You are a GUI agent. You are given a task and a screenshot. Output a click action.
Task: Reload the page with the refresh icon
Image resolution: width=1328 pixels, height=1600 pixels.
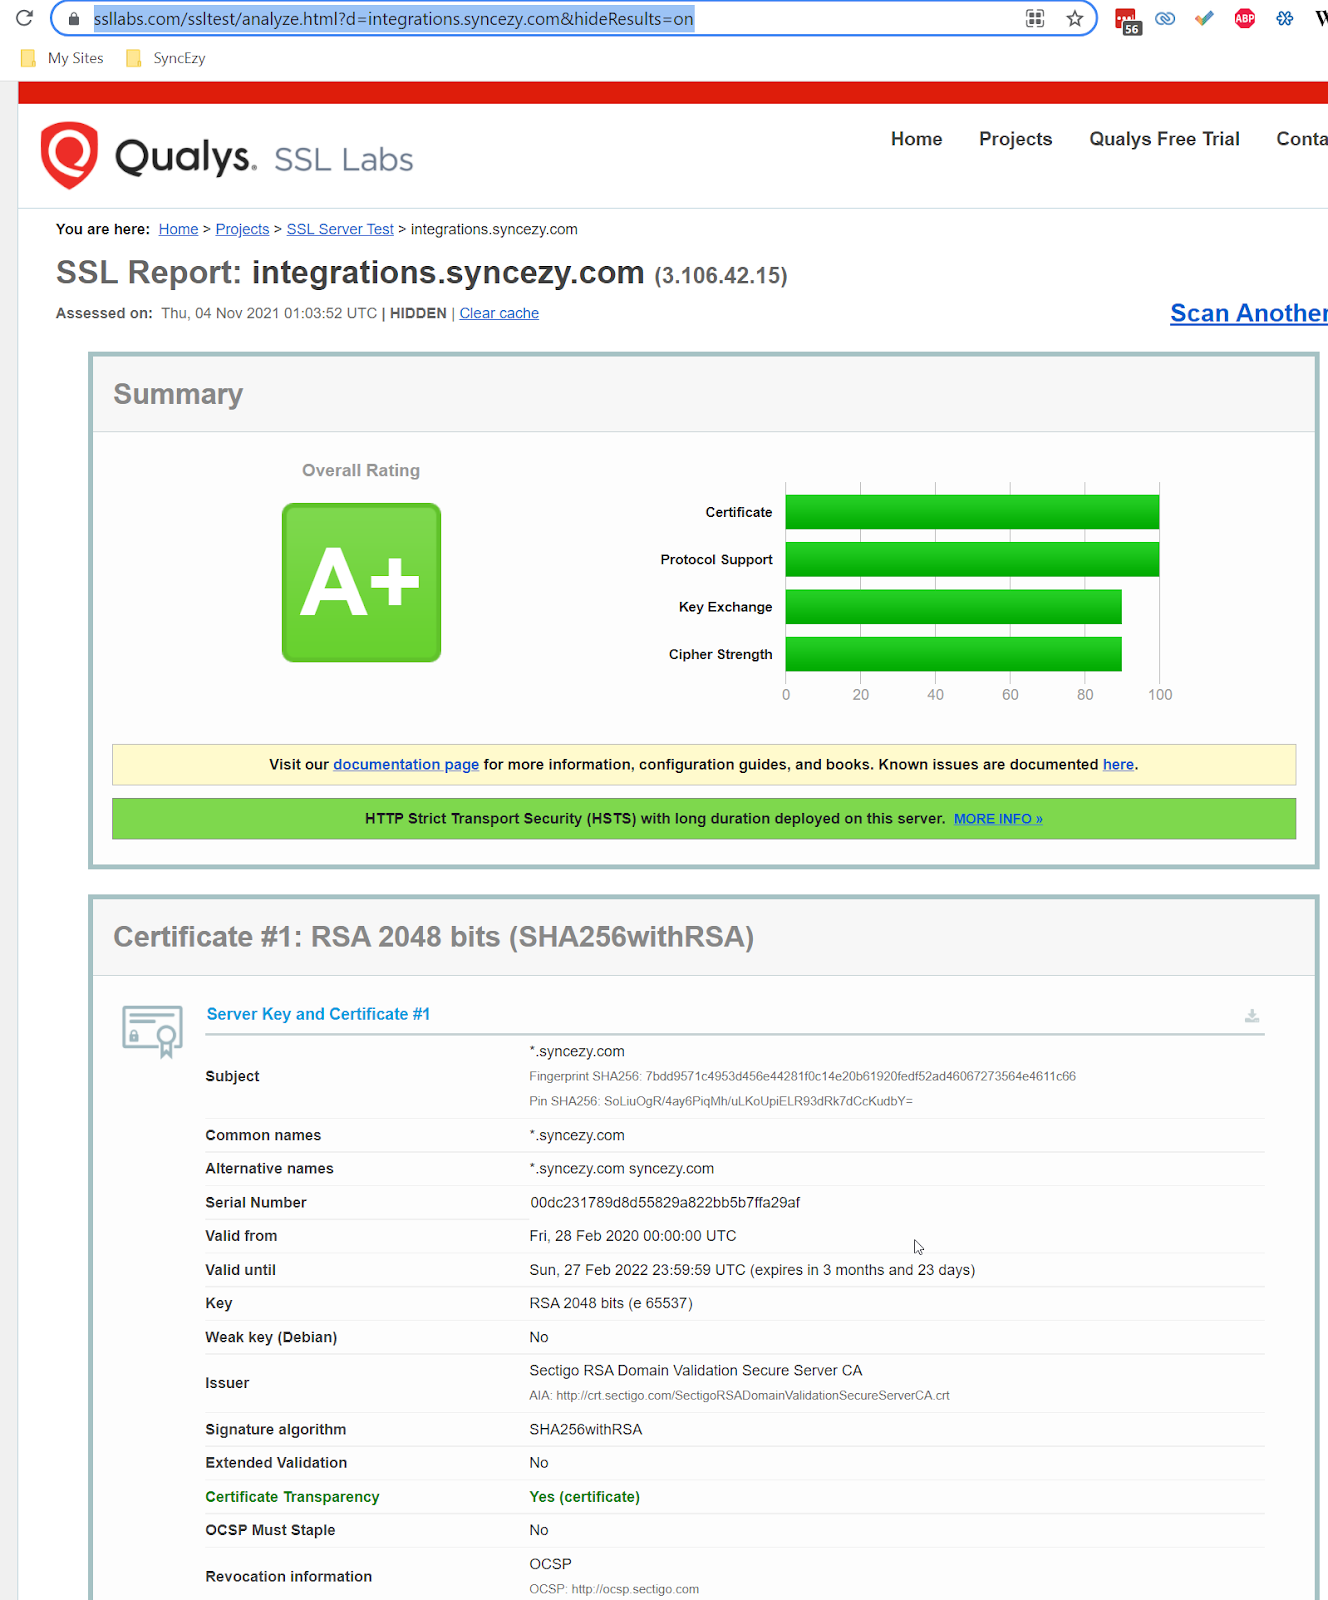(x=24, y=18)
